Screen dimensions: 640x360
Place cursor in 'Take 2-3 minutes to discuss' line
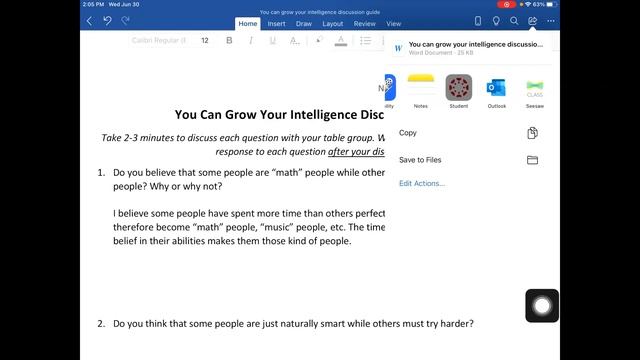click(243, 138)
